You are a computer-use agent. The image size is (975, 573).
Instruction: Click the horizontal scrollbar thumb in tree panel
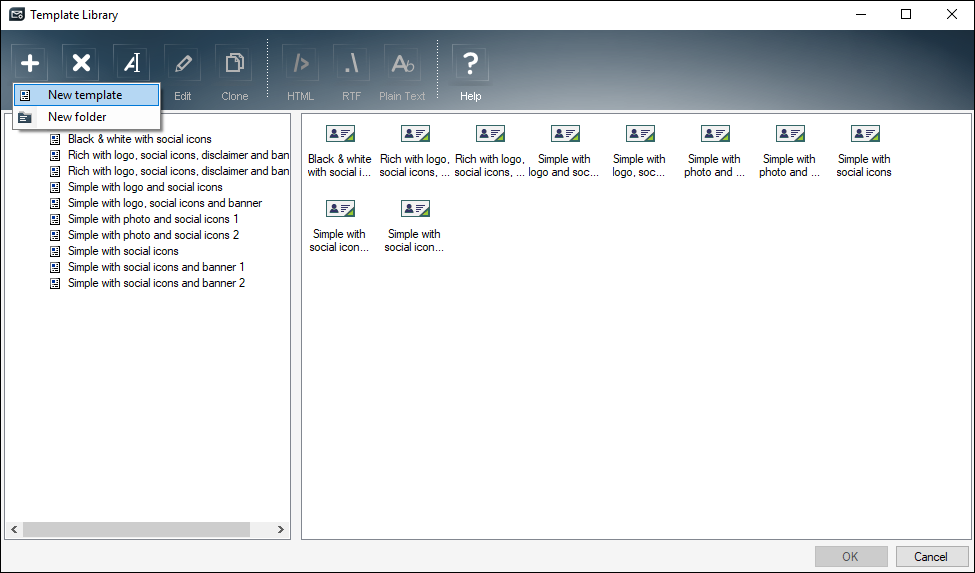(x=136, y=529)
